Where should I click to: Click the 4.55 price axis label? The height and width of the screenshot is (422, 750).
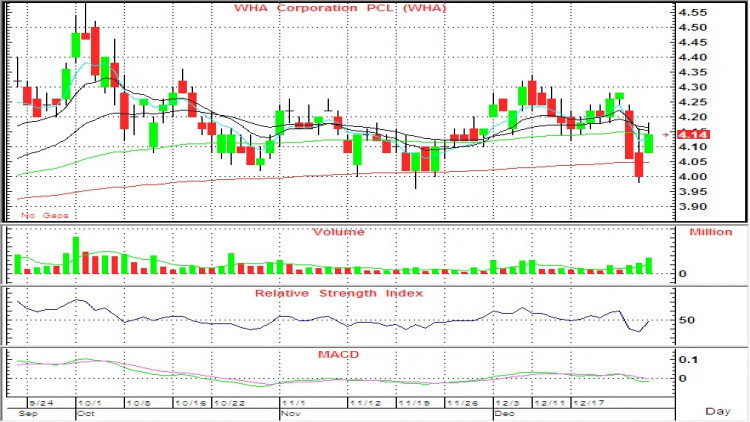pyautogui.click(x=693, y=12)
